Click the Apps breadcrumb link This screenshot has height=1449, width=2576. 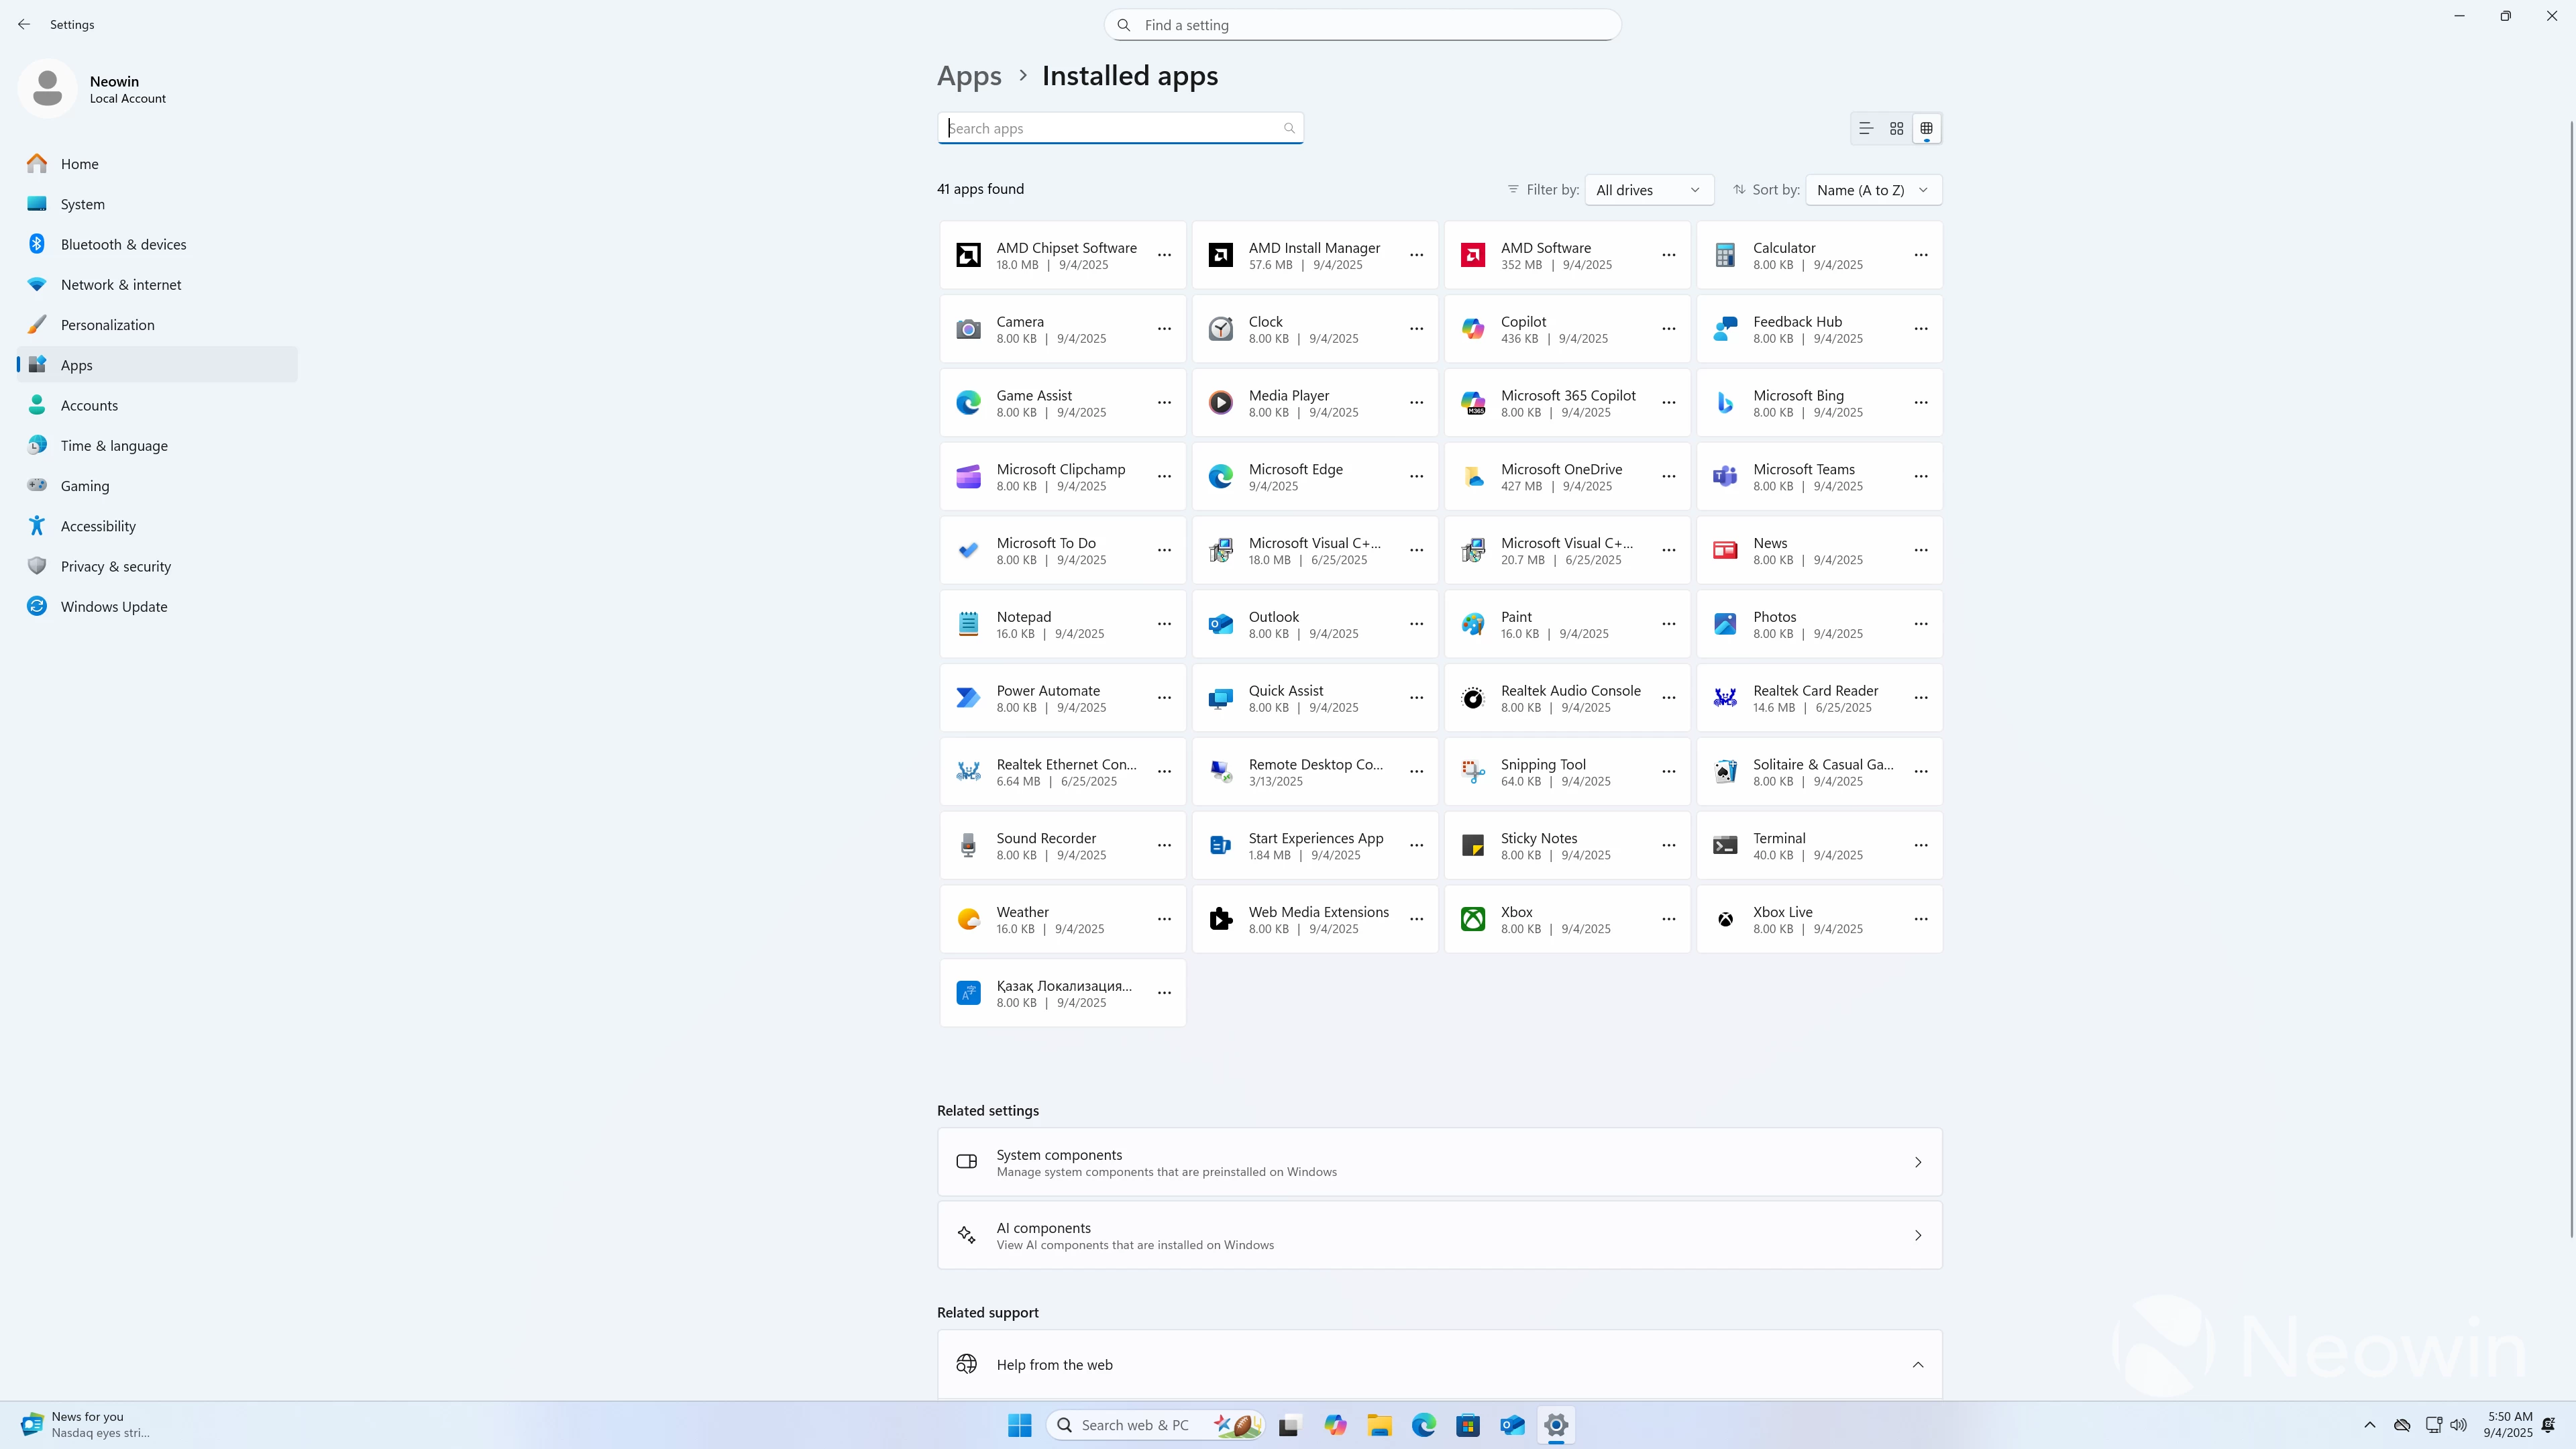pos(968,76)
